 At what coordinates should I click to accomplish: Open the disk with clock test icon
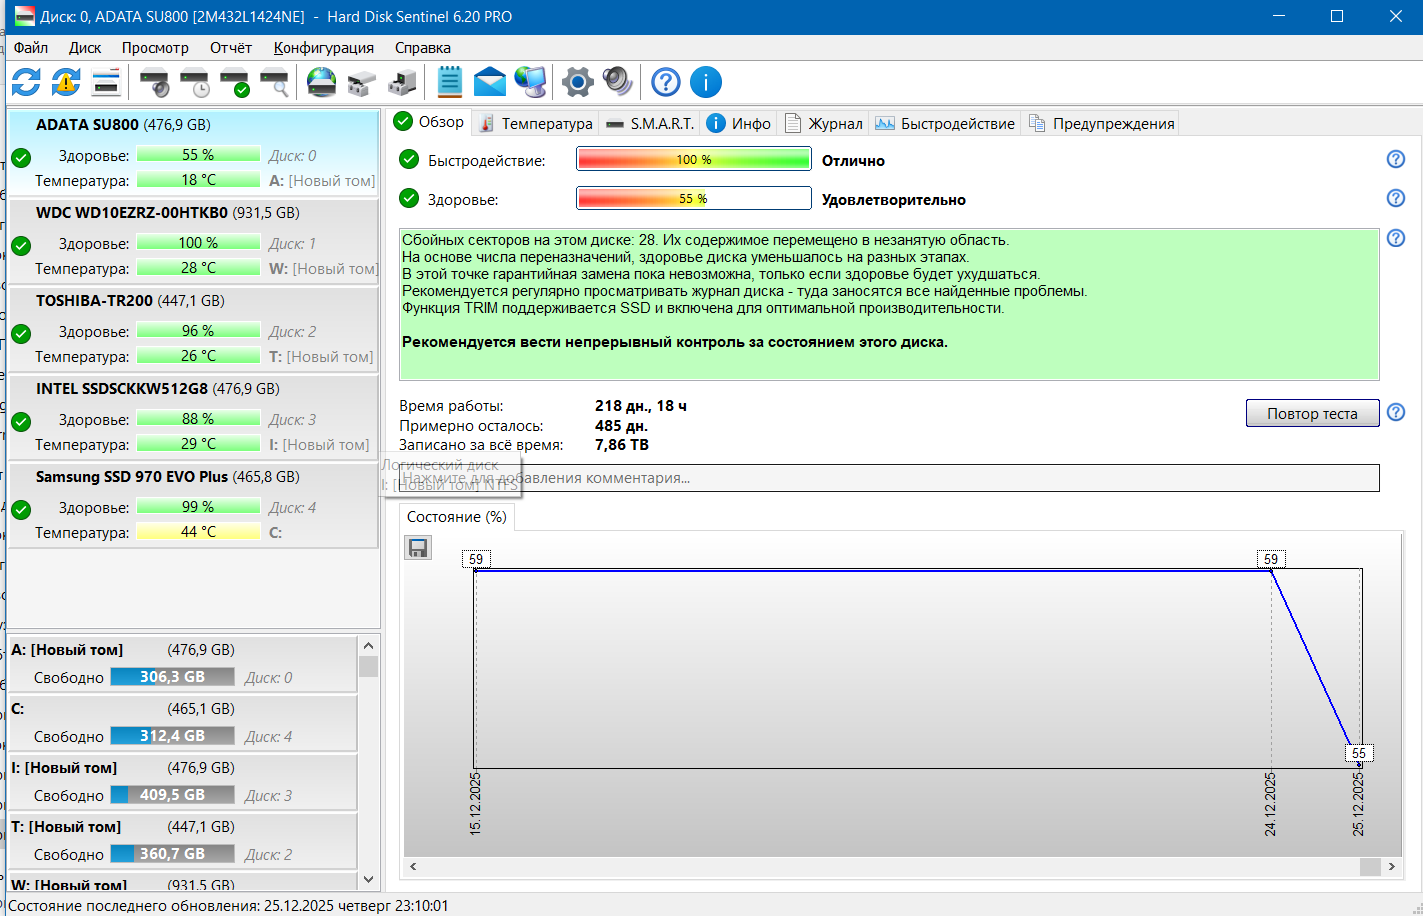click(194, 82)
